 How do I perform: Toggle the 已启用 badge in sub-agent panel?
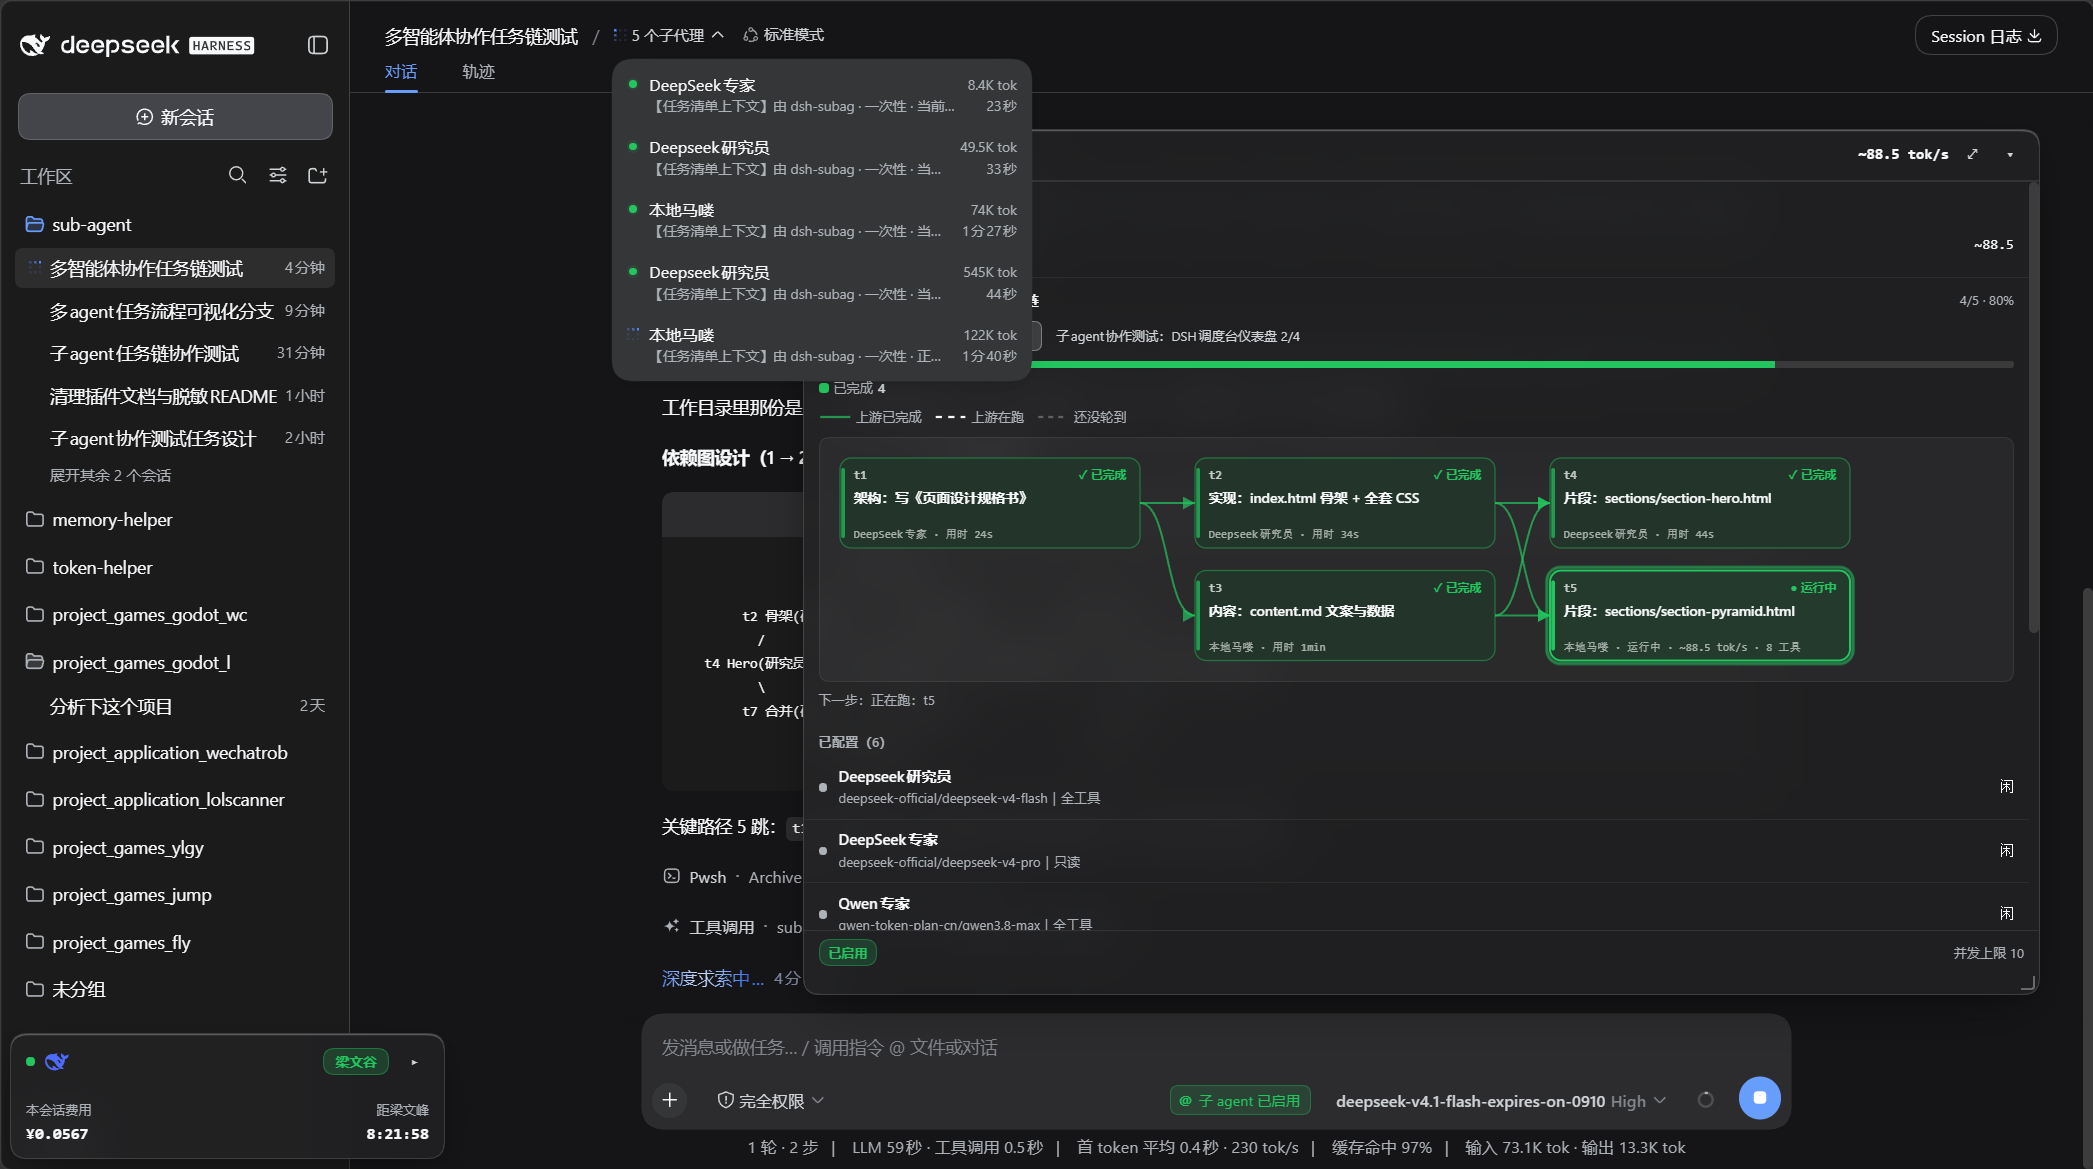848,953
